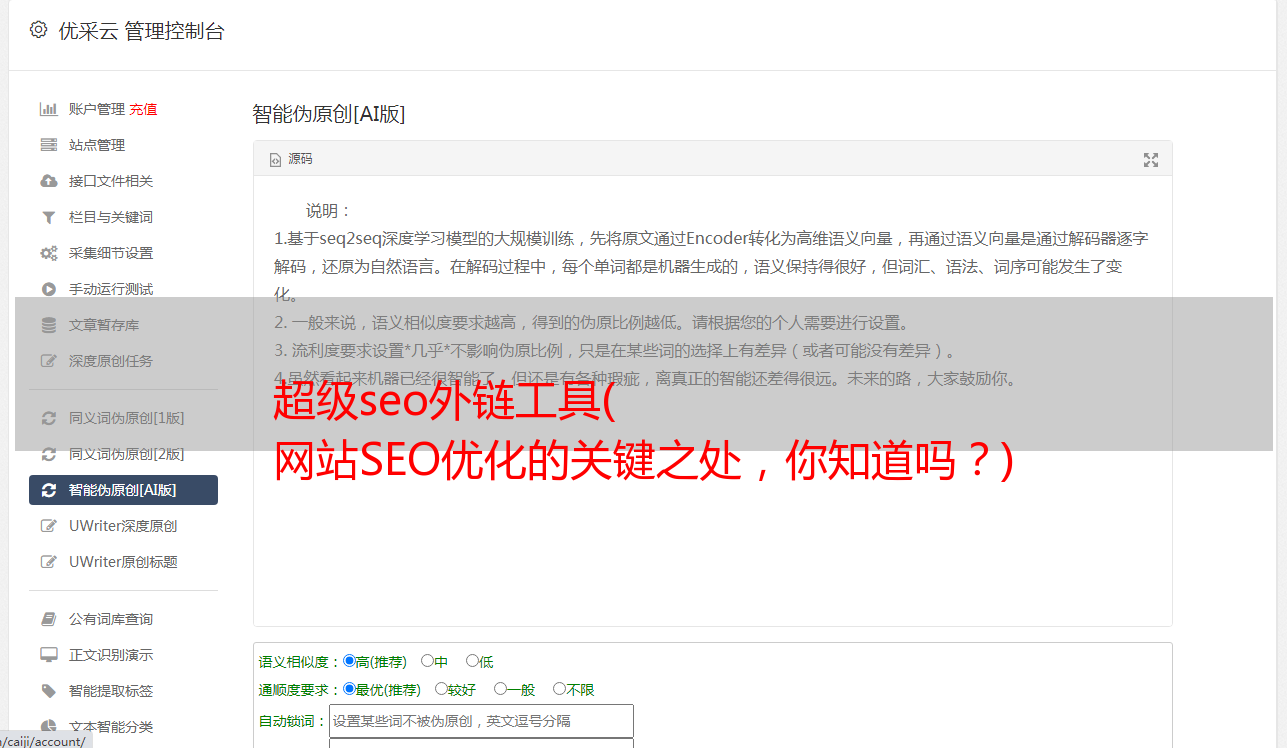Image resolution: width=1287 pixels, height=748 pixels.
Task: Select 较好 for 通顺度要求
Action: tap(441, 689)
